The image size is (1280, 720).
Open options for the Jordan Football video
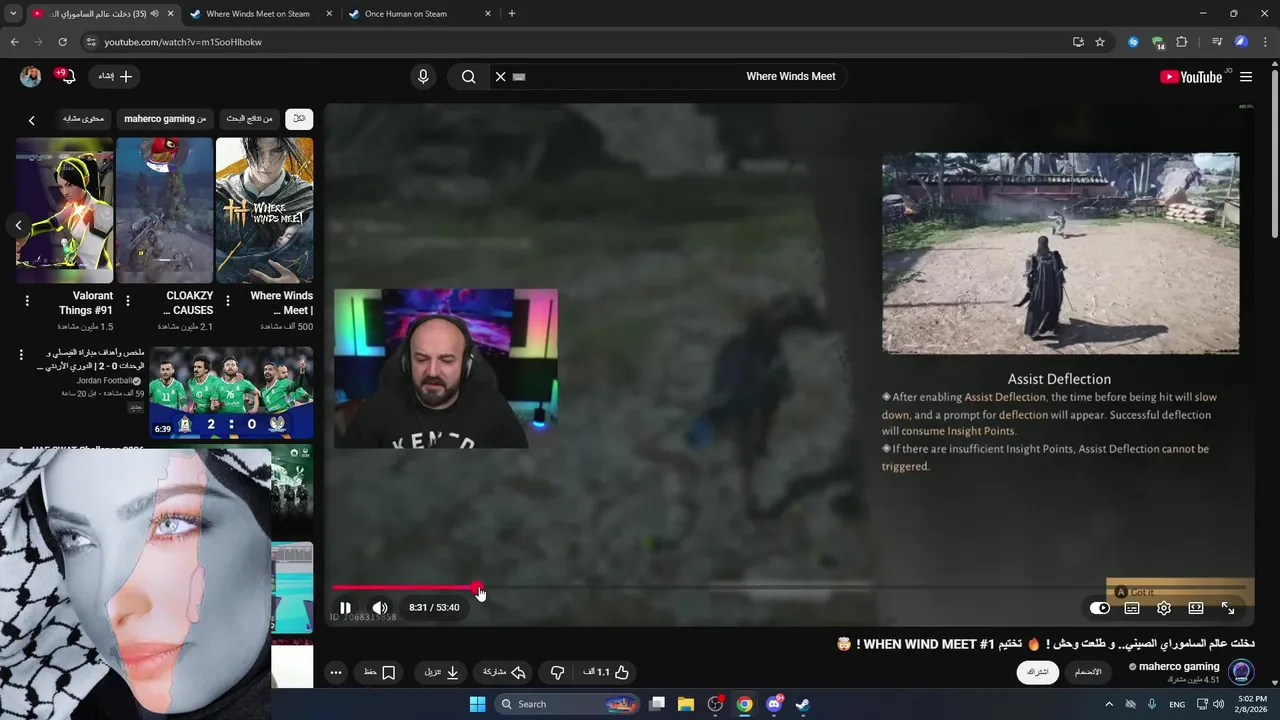click(x=21, y=355)
